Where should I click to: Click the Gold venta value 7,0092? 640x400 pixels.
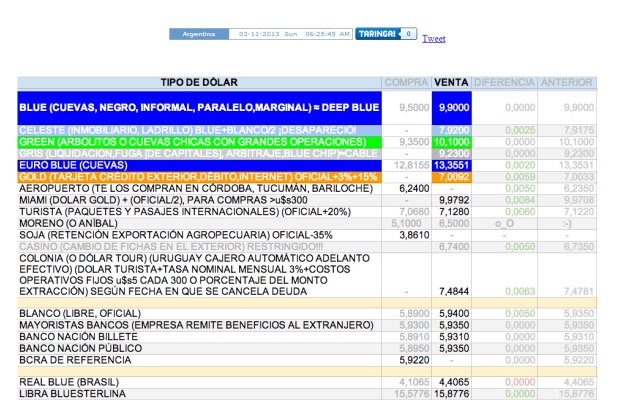click(452, 177)
